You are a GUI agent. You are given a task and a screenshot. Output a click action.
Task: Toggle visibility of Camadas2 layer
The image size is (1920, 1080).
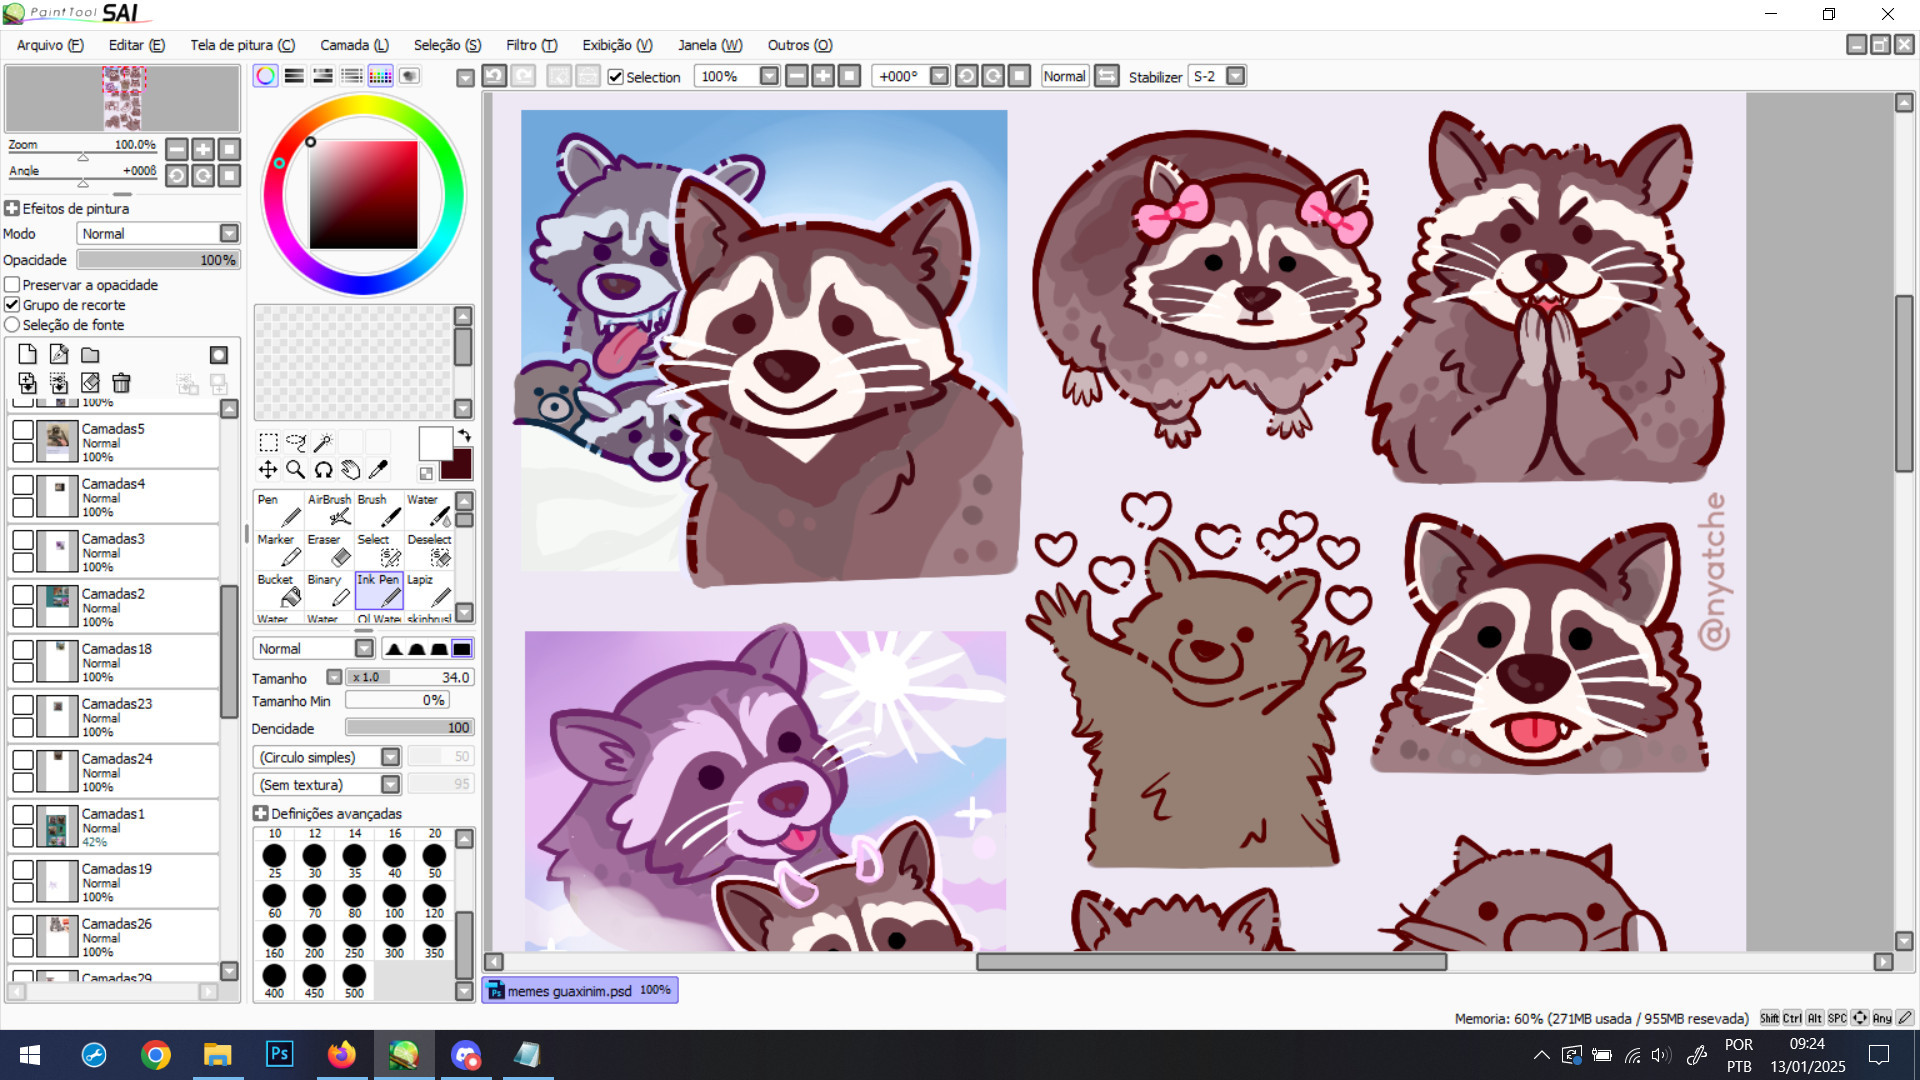(23, 595)
